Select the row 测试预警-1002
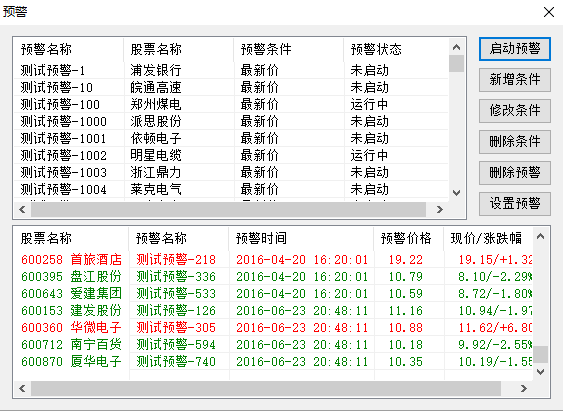563x411 pixels. (x=231, y=155)
